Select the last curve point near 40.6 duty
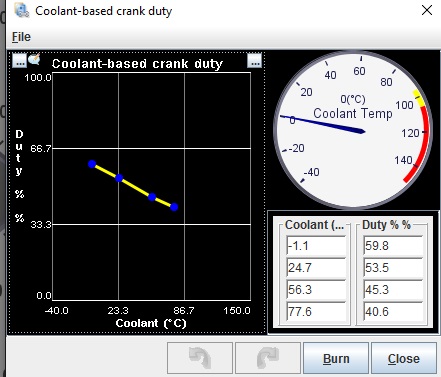 click(x=174, y=207)
